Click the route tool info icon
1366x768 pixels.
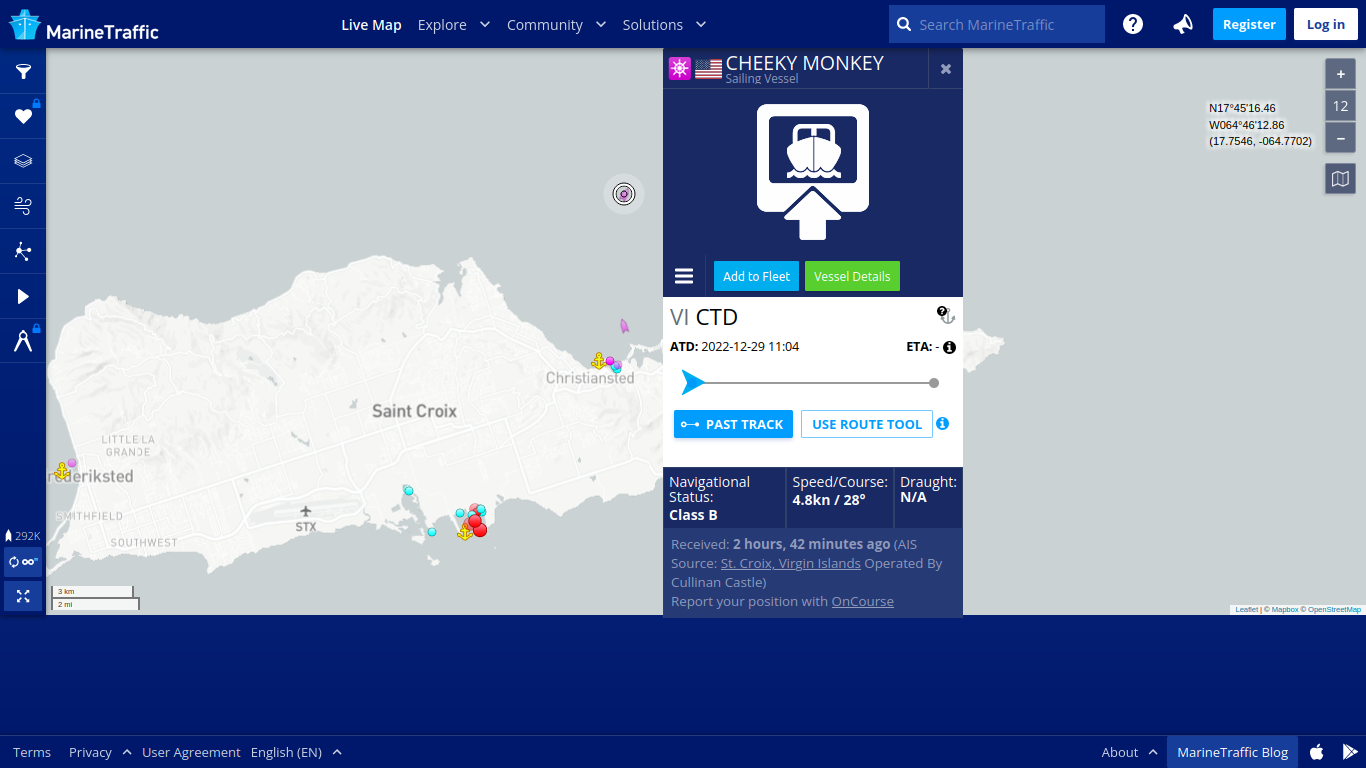pos(942,424)
